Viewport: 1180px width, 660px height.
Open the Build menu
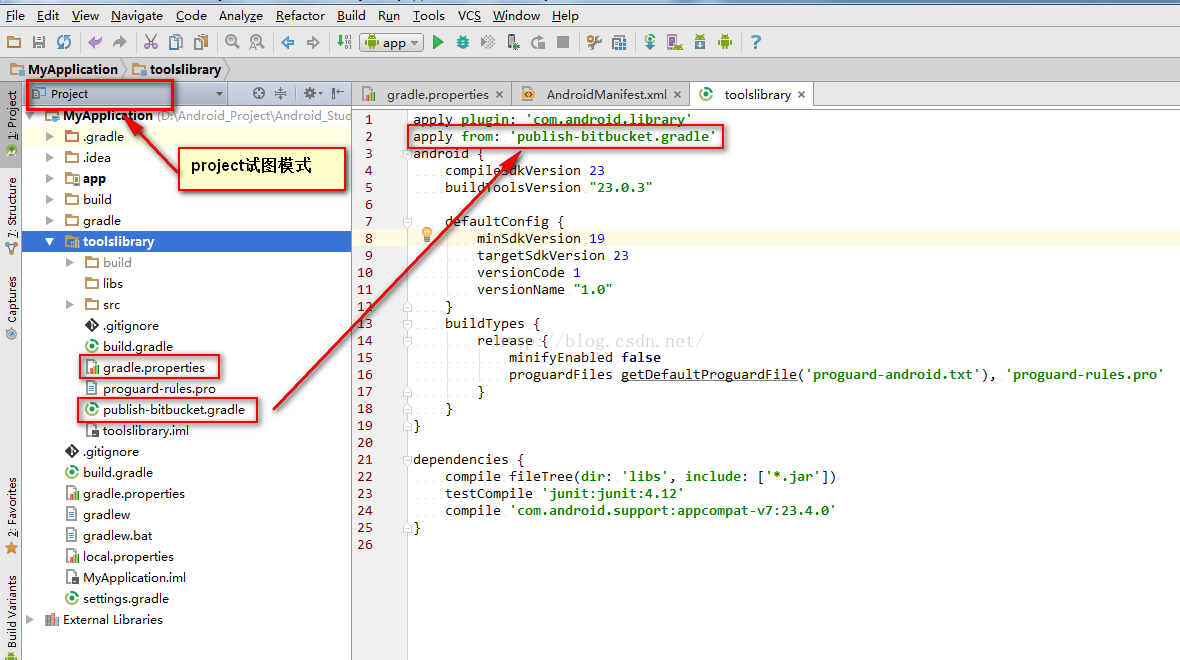(351, 15)
